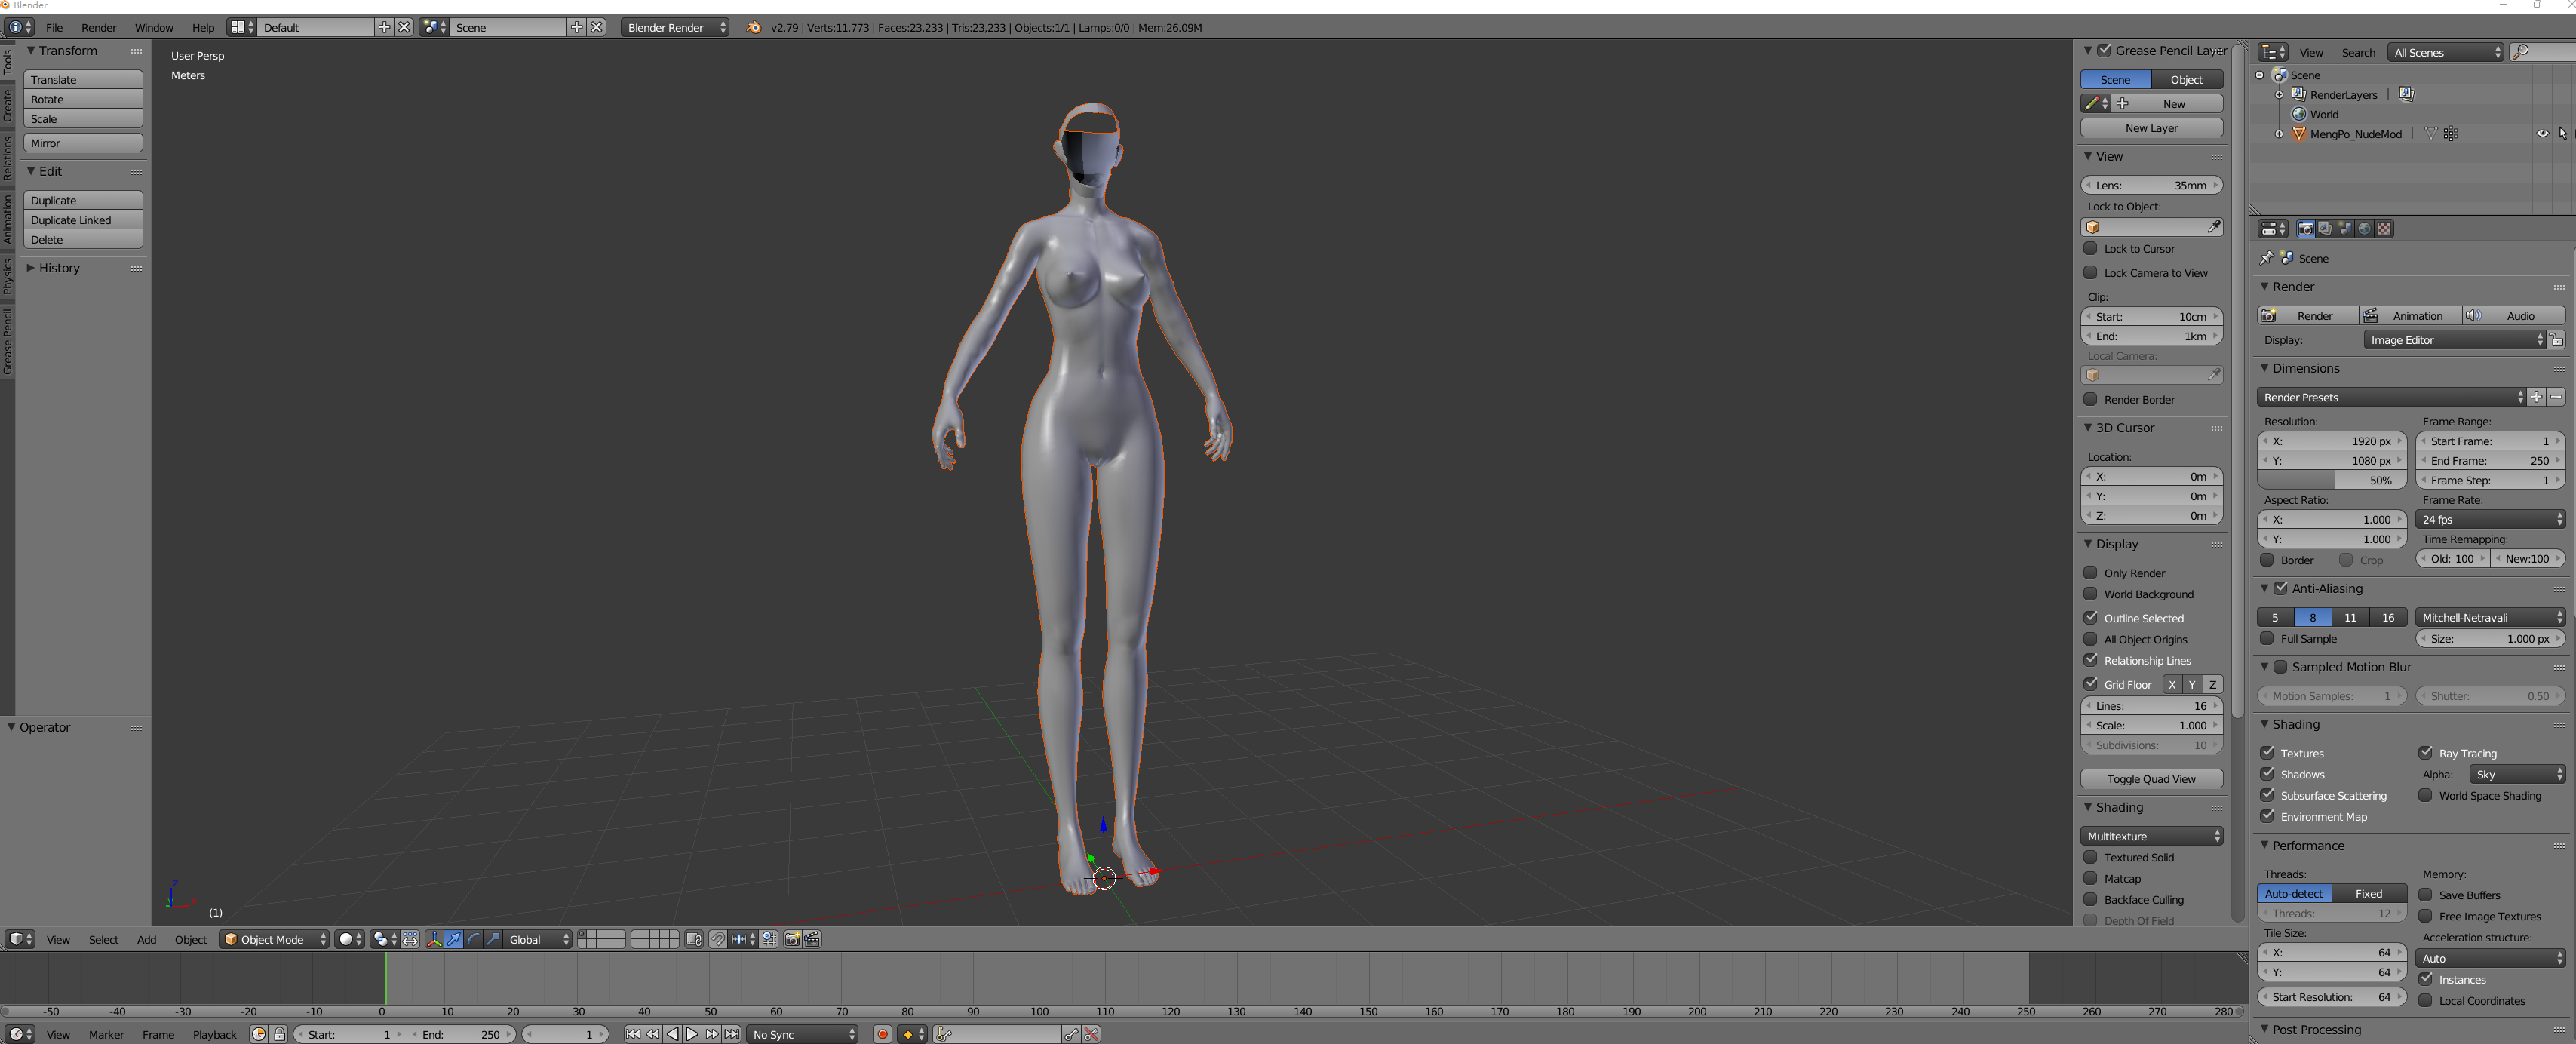The height and width of the screenshot is (1044, 2576).
Task: Enable Lock Camera to View checkbox
Action: tap(2090, 272)
